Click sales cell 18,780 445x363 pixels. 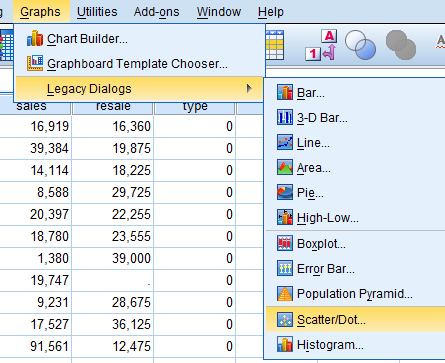pos(35,236)
